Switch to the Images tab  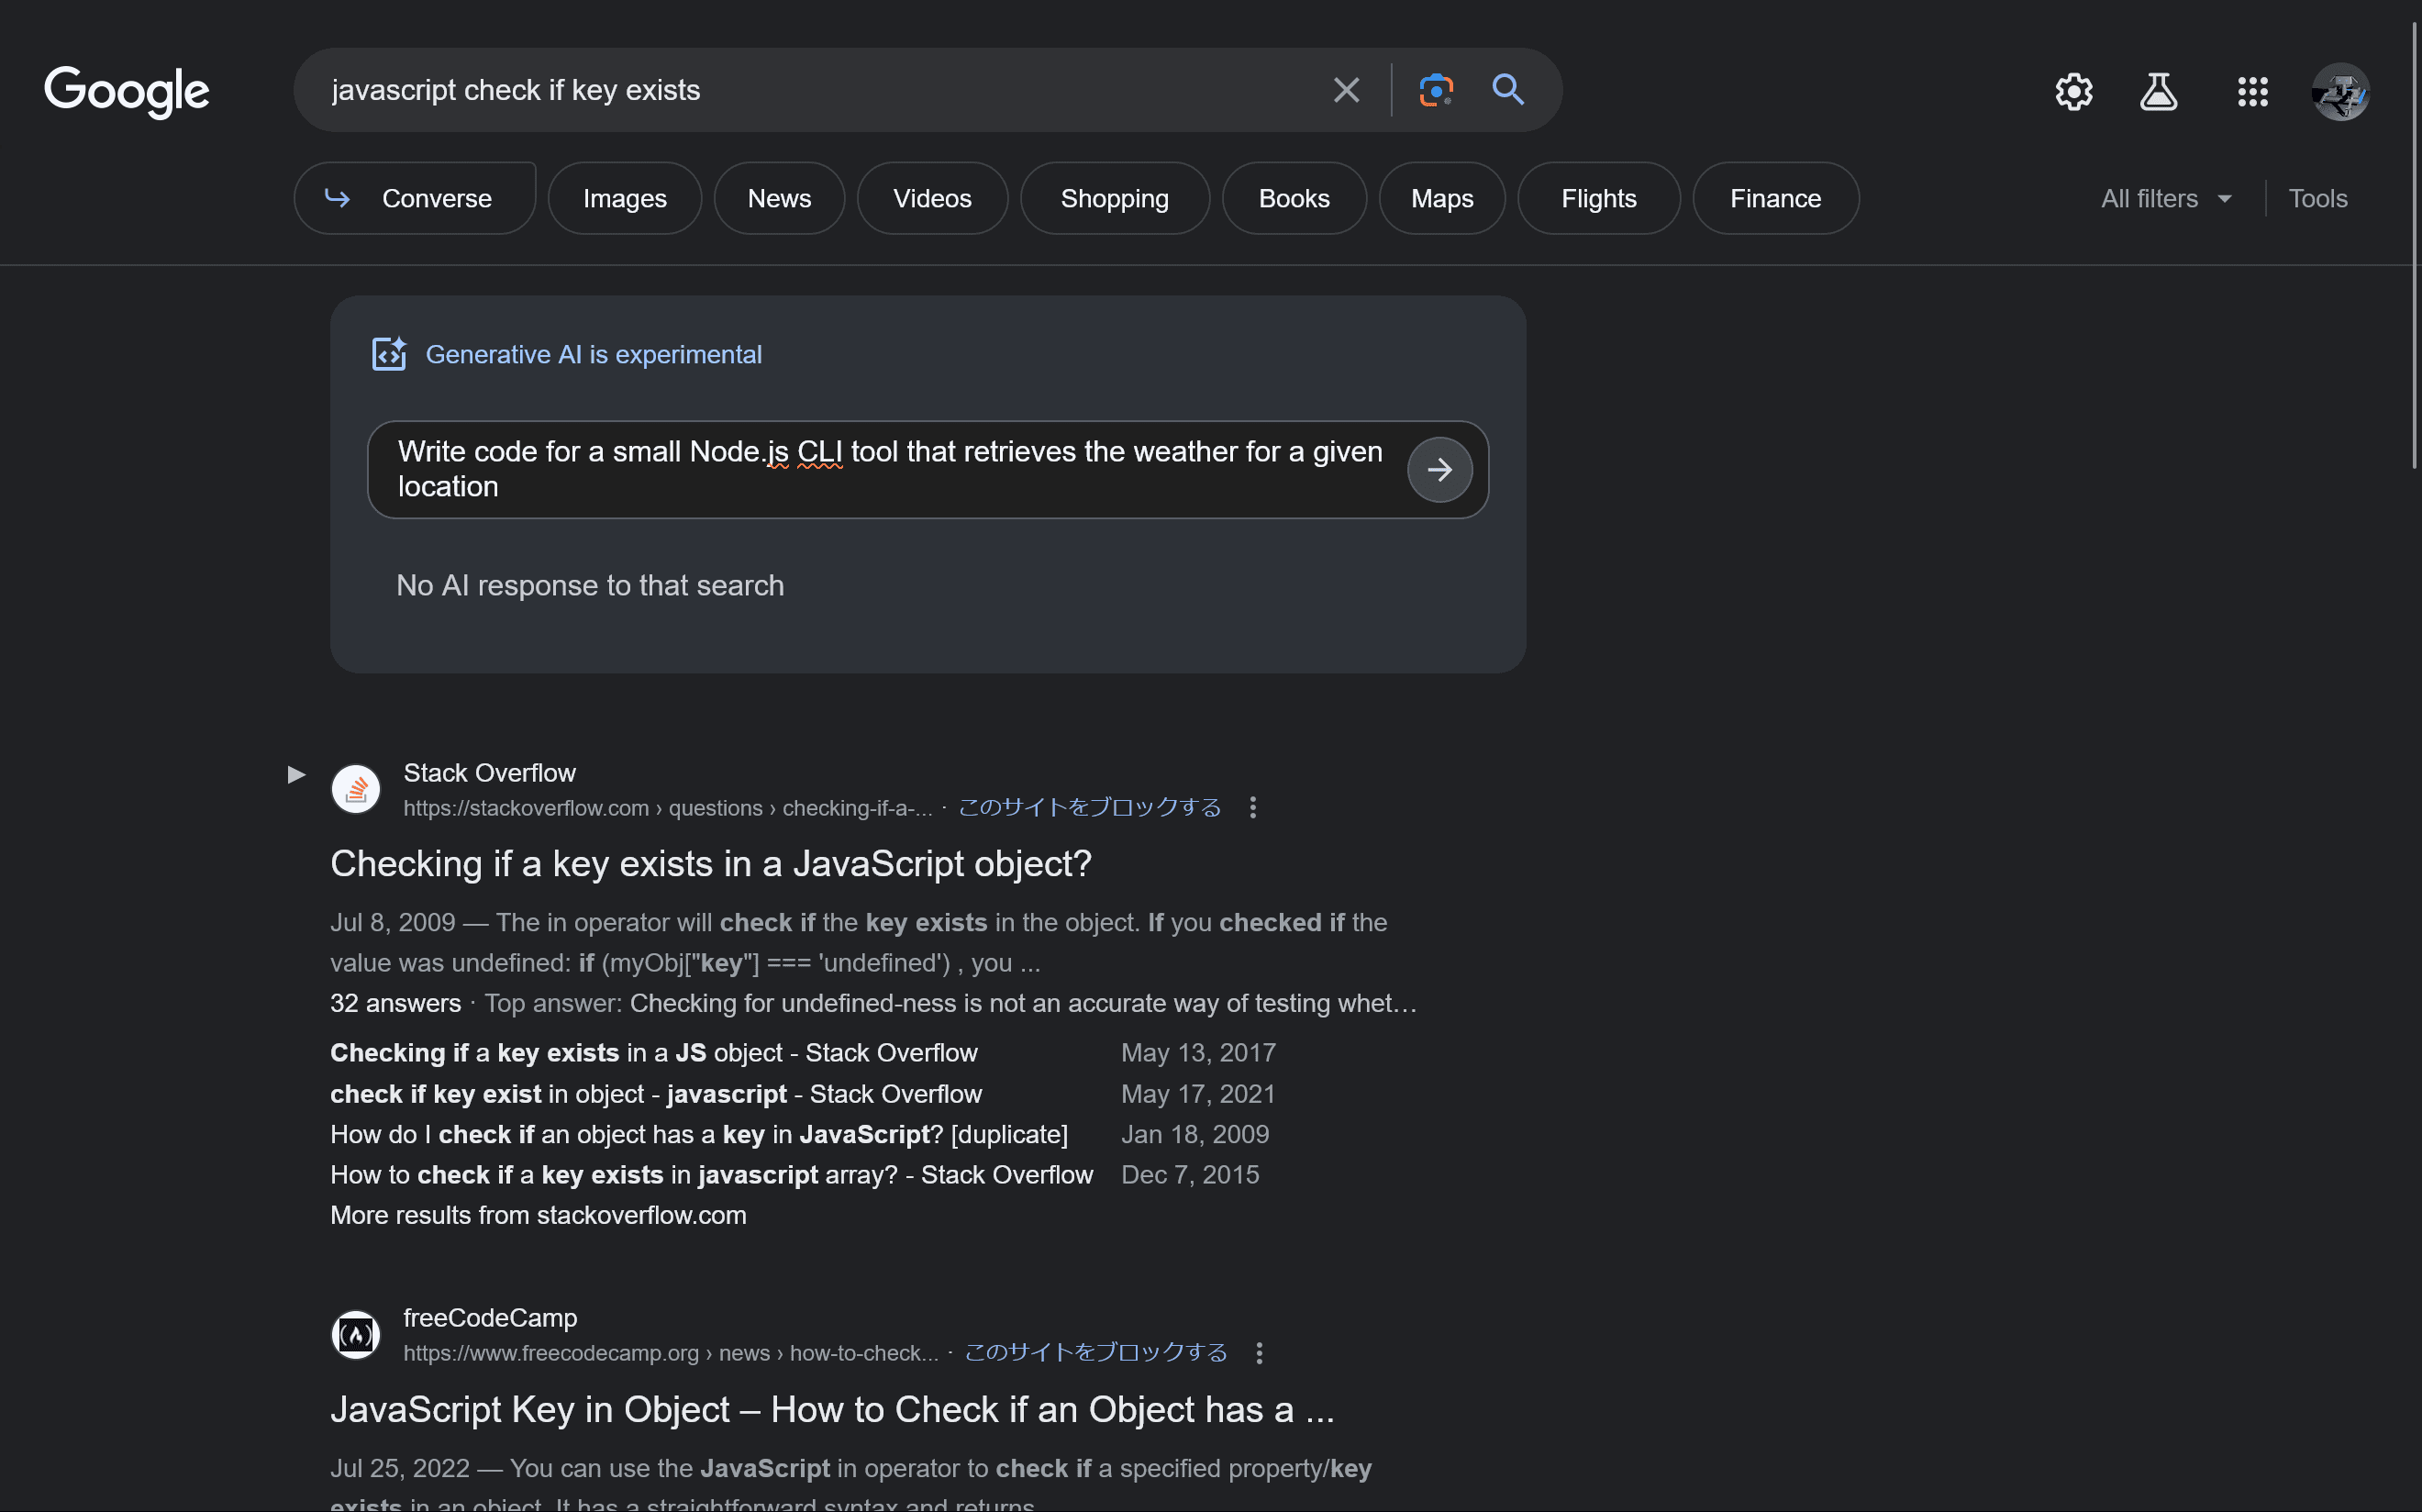[625, 198]
